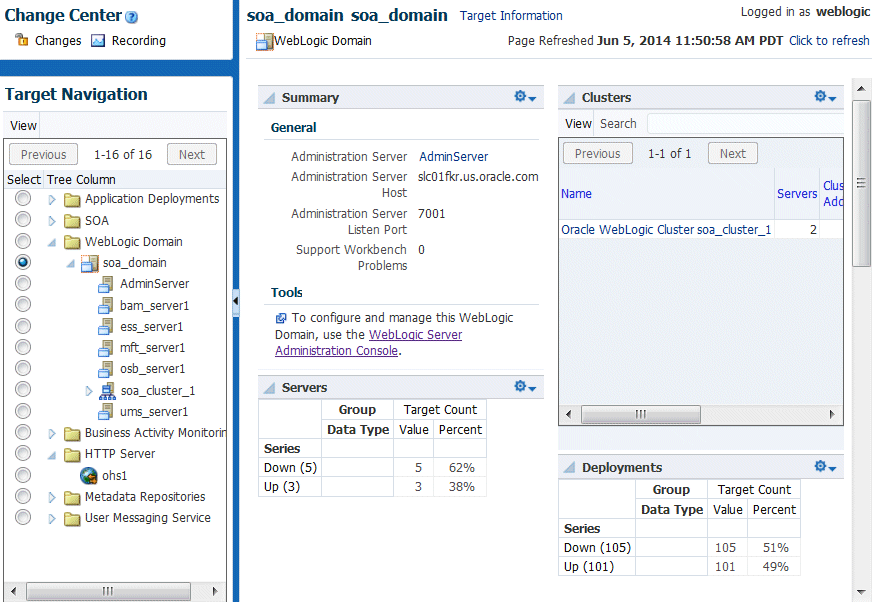Expand Application Deployments tree node
The image size is (872, 602).
pyautogui.click(x=52, y=200)
